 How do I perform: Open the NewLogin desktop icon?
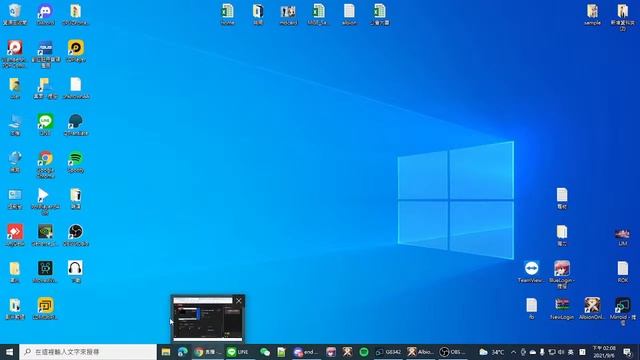tap(562, 309)
